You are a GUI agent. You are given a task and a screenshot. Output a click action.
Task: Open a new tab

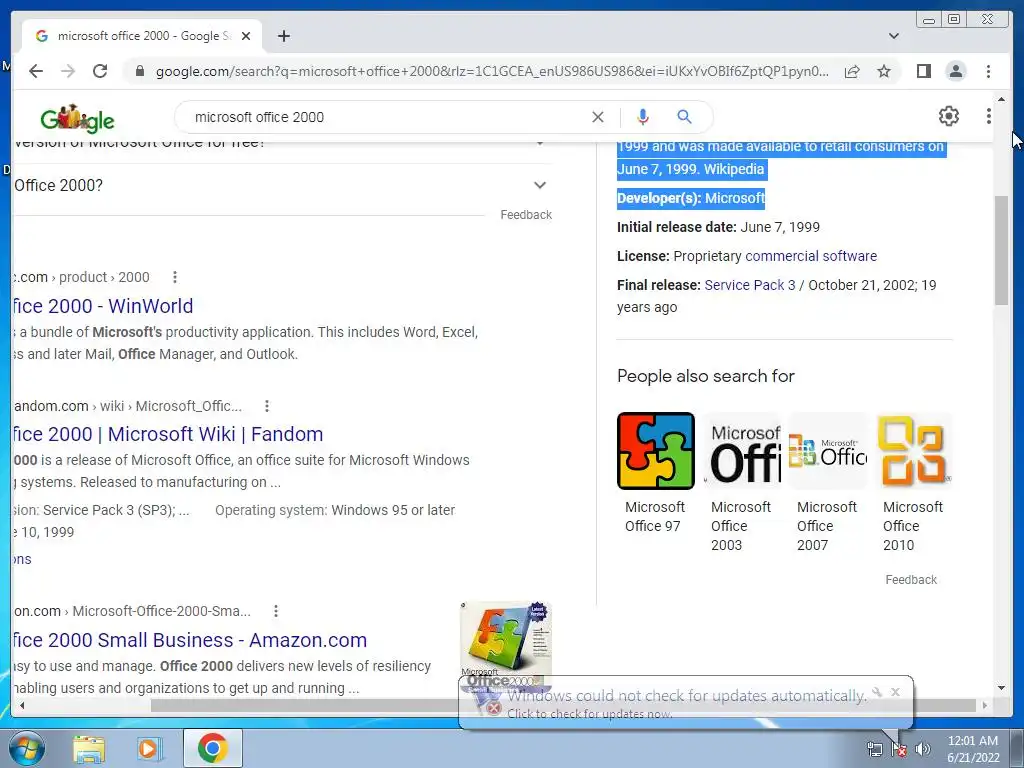pyautogui.click(x=283, y=36)
